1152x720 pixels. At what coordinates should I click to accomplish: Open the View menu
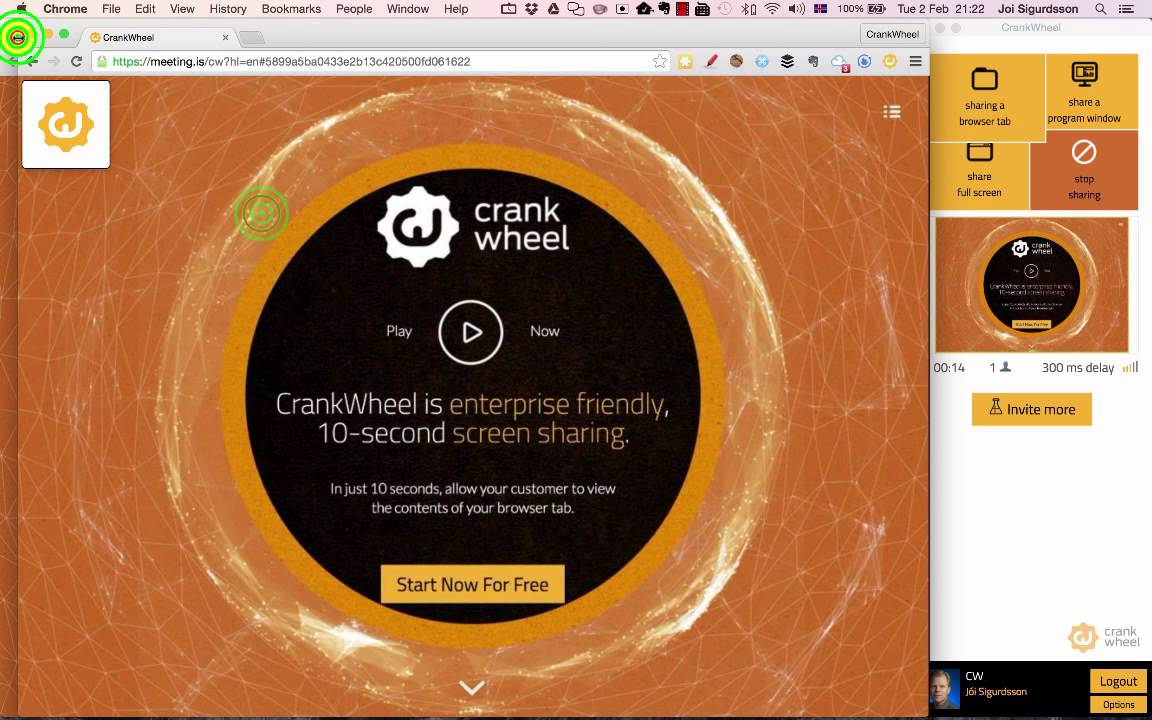181,9
